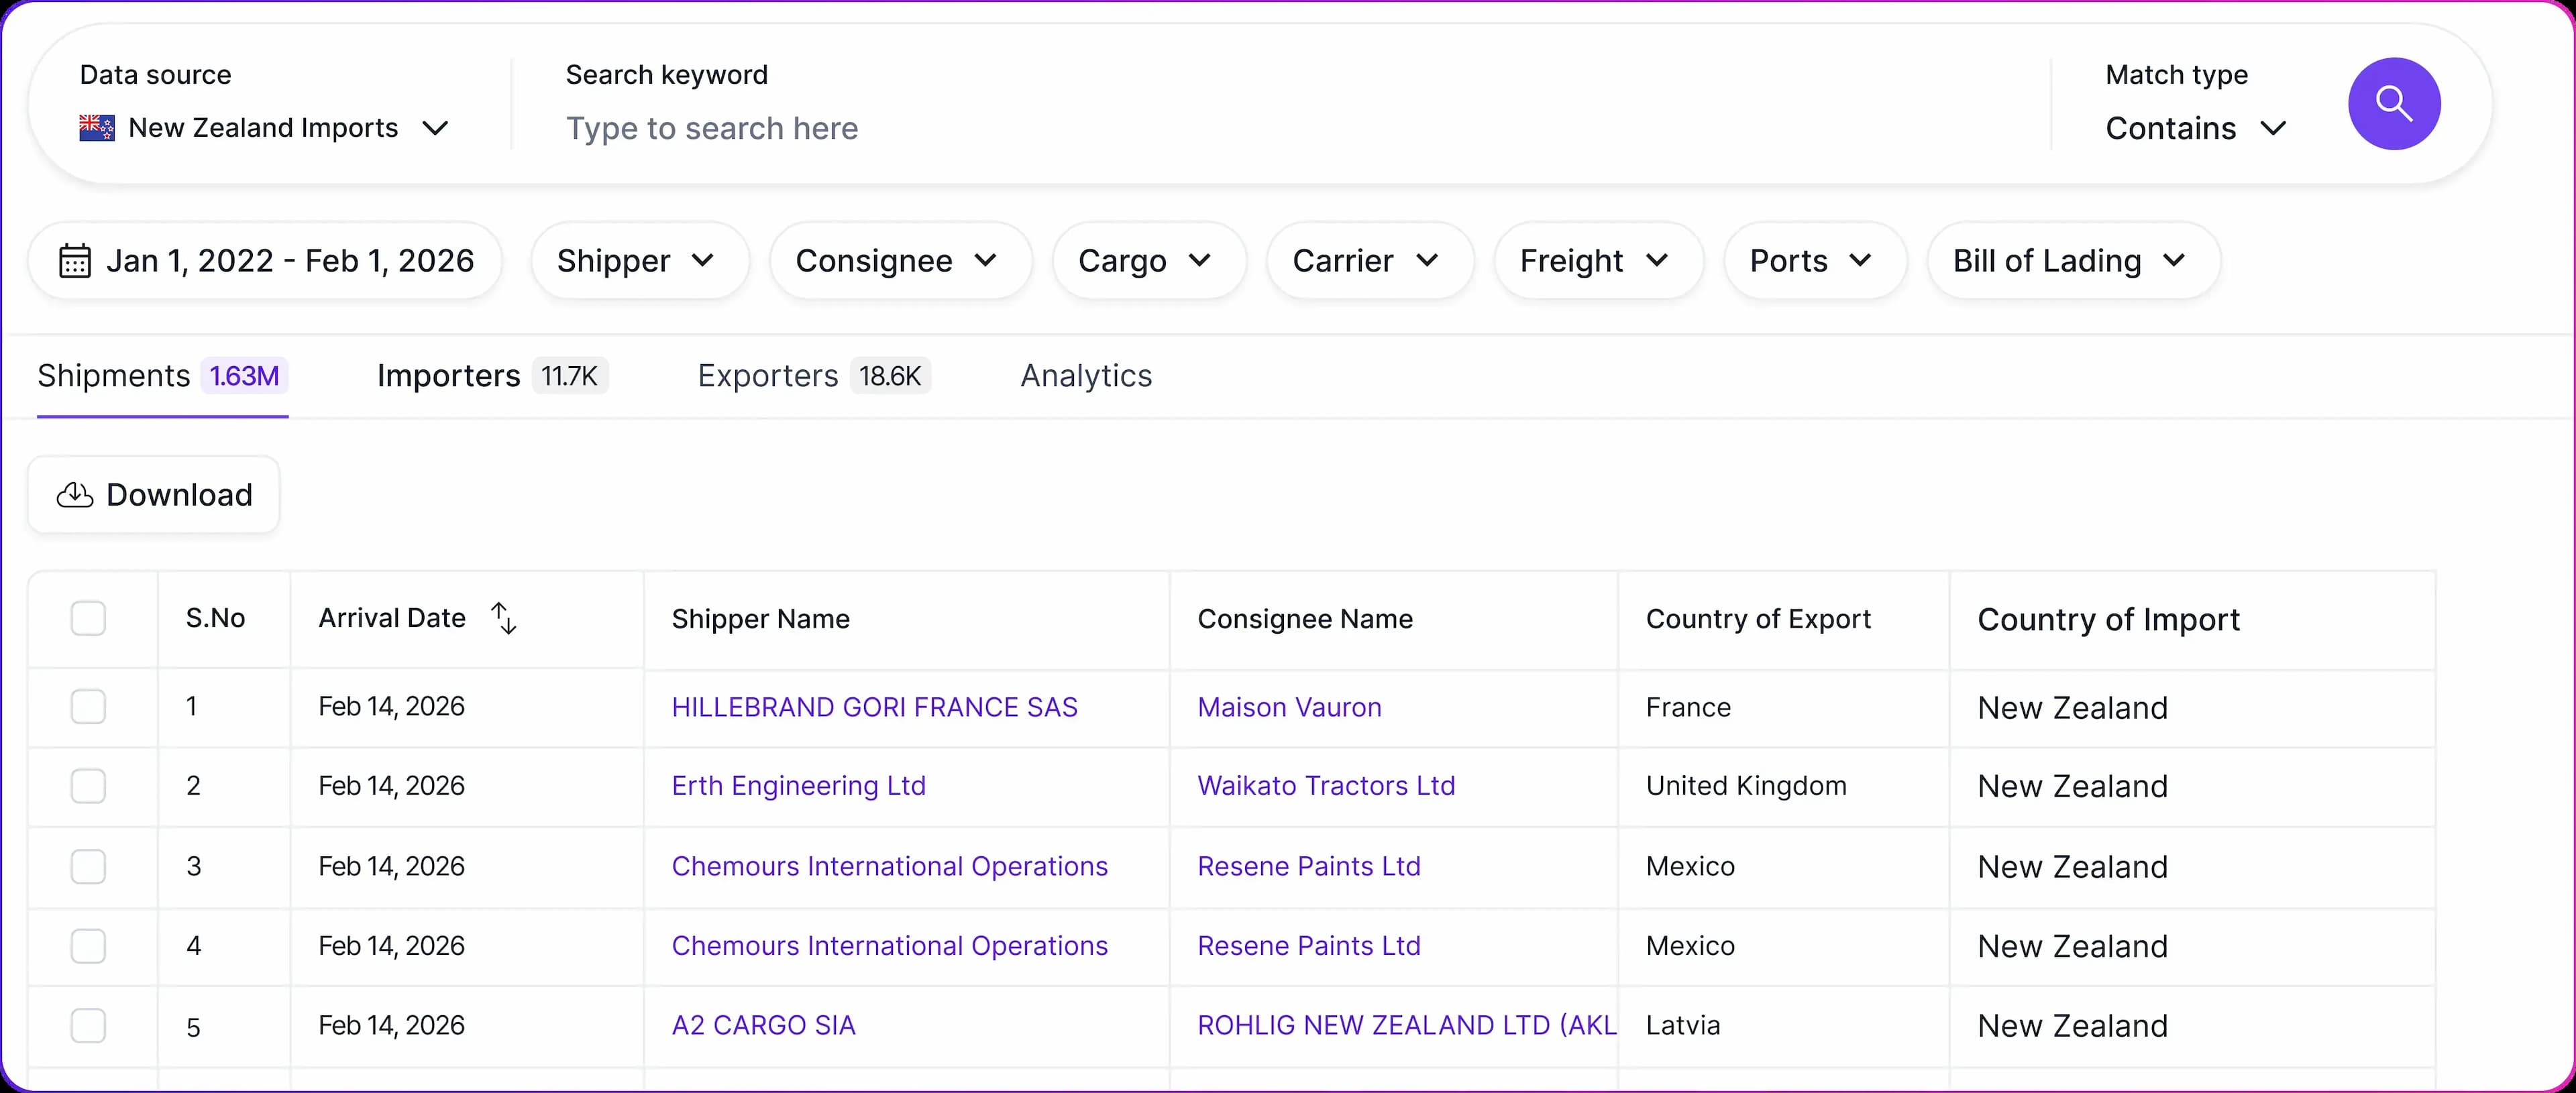Click the calendar icon in date range
The width and height of the screenshot is (2576, 1093).
point(75,261)
